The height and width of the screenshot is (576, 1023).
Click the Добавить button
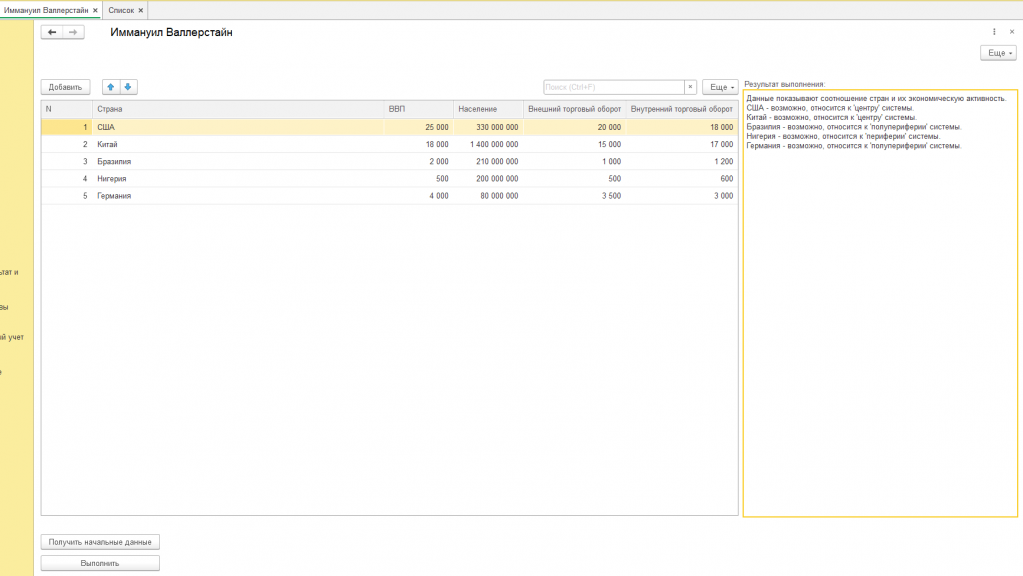coord(65,87)
